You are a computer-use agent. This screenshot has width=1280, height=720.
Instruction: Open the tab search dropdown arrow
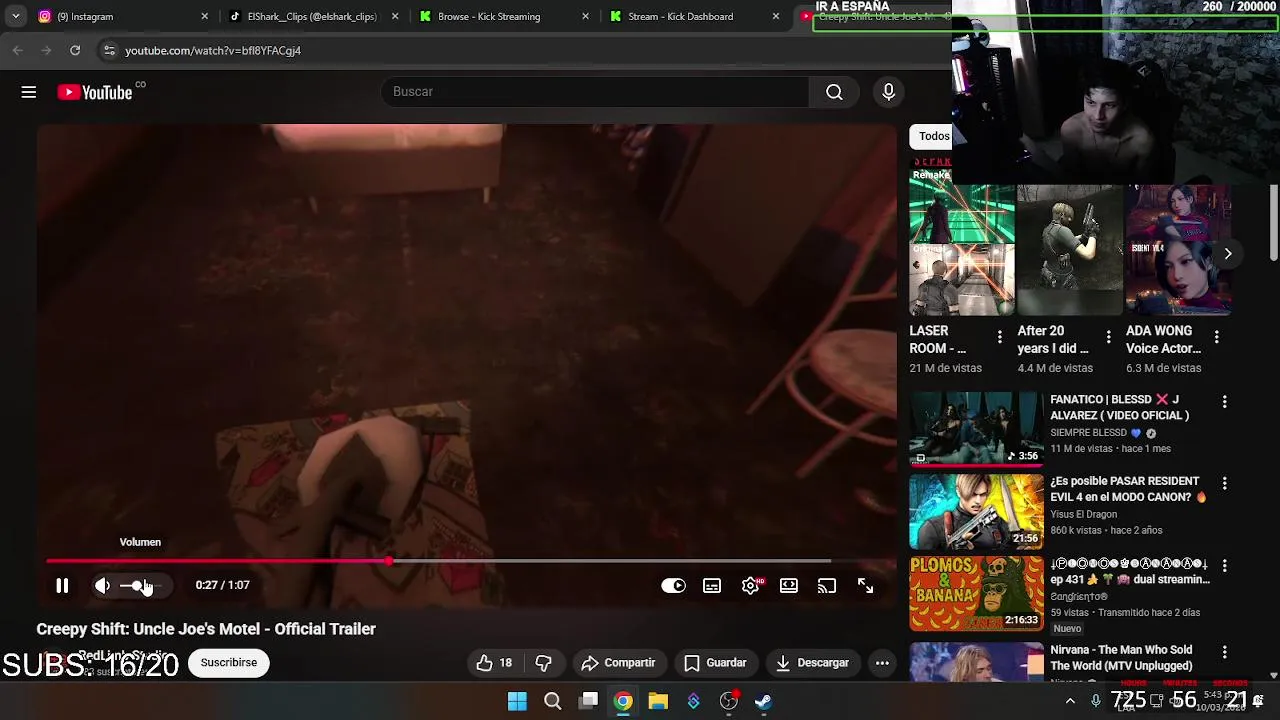[x=15, y=16]
